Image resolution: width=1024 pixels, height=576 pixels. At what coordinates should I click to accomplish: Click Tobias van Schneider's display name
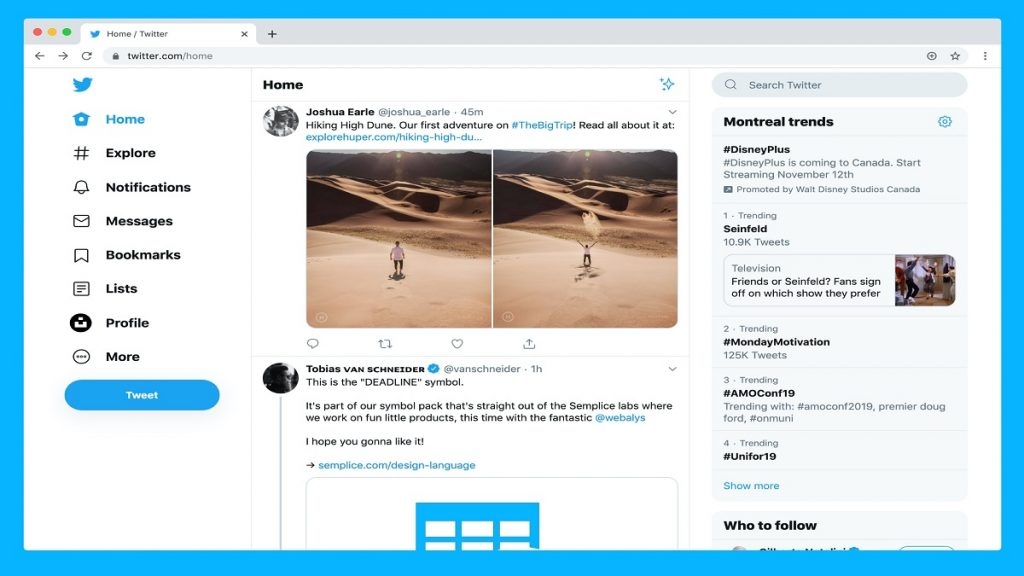pyautogui.click(x=365, y=369)
